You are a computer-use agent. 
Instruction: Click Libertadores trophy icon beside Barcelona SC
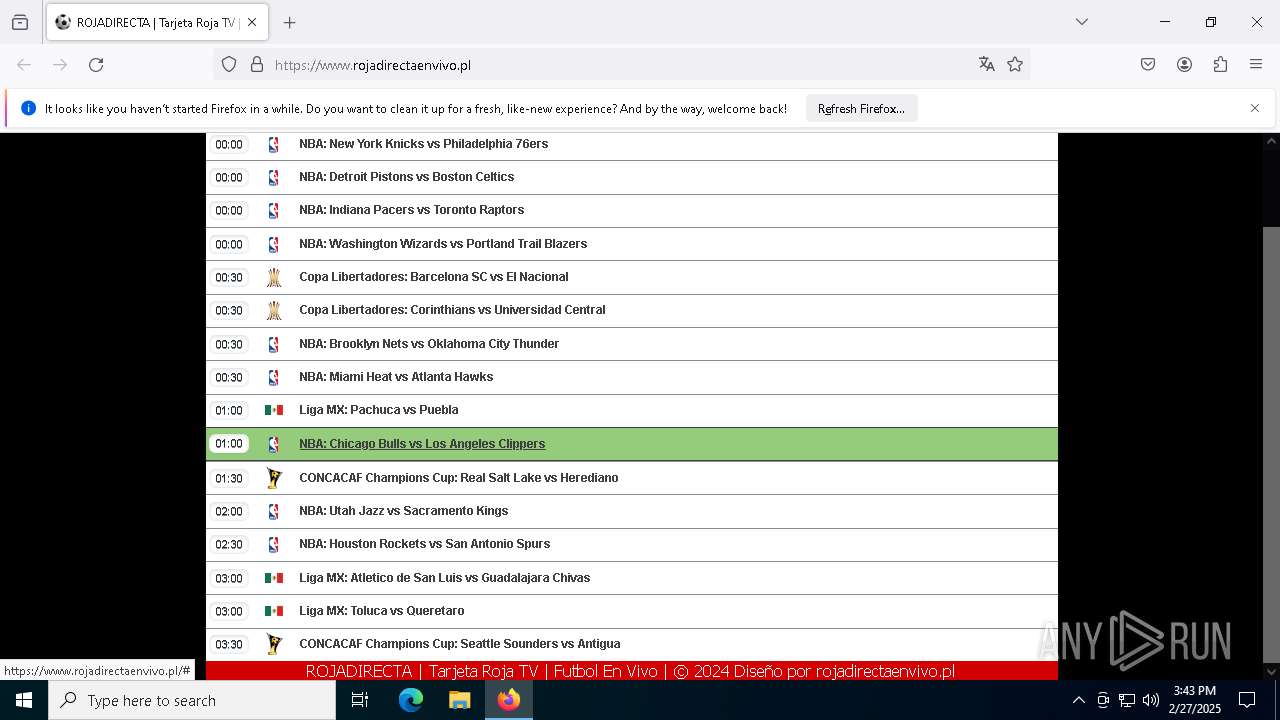tap(273, 277)
